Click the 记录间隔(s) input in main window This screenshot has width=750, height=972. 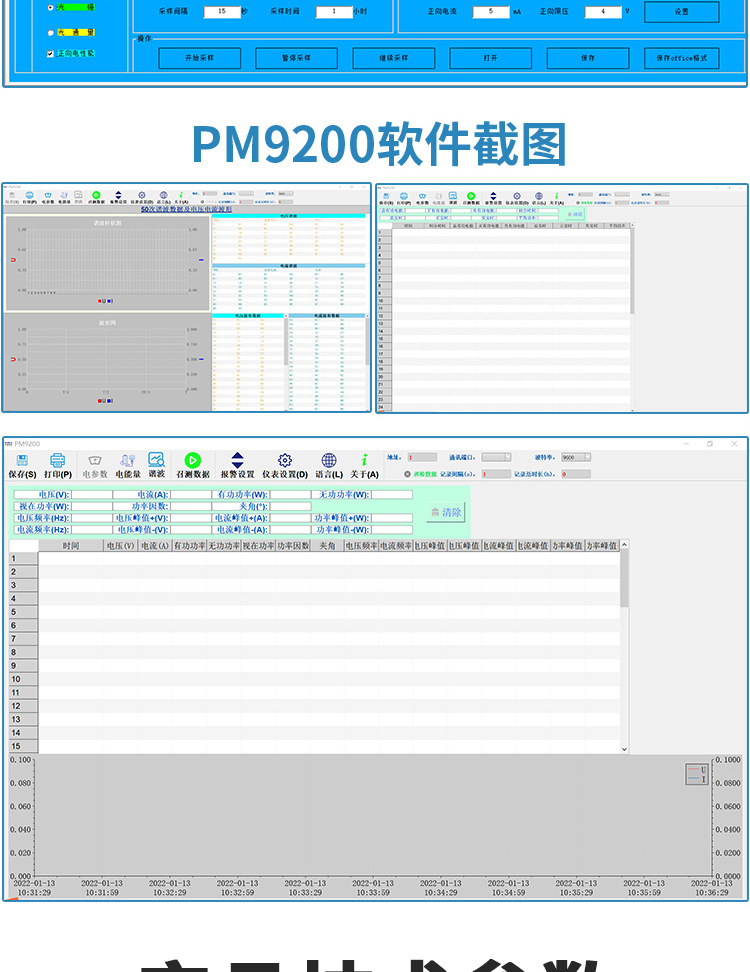click(x=496, y=474)
